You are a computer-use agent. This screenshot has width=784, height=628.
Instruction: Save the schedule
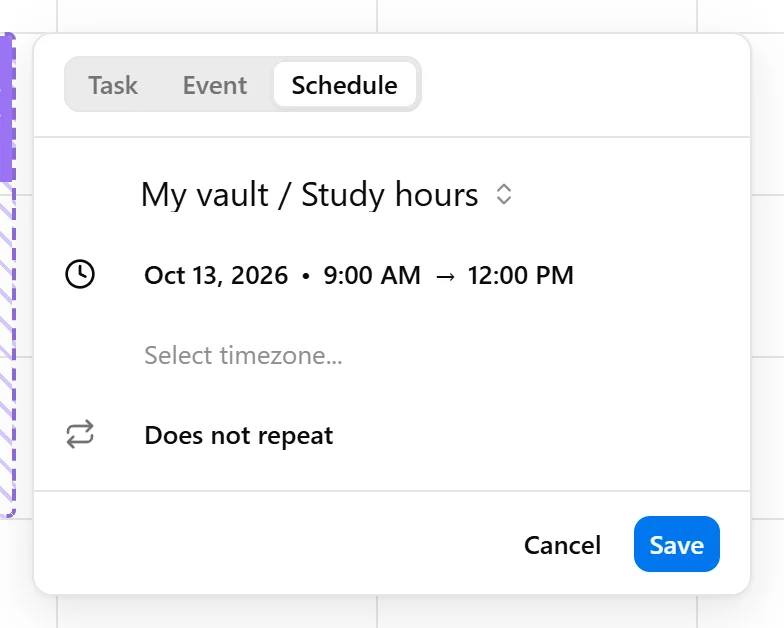[x=676, y=544]
